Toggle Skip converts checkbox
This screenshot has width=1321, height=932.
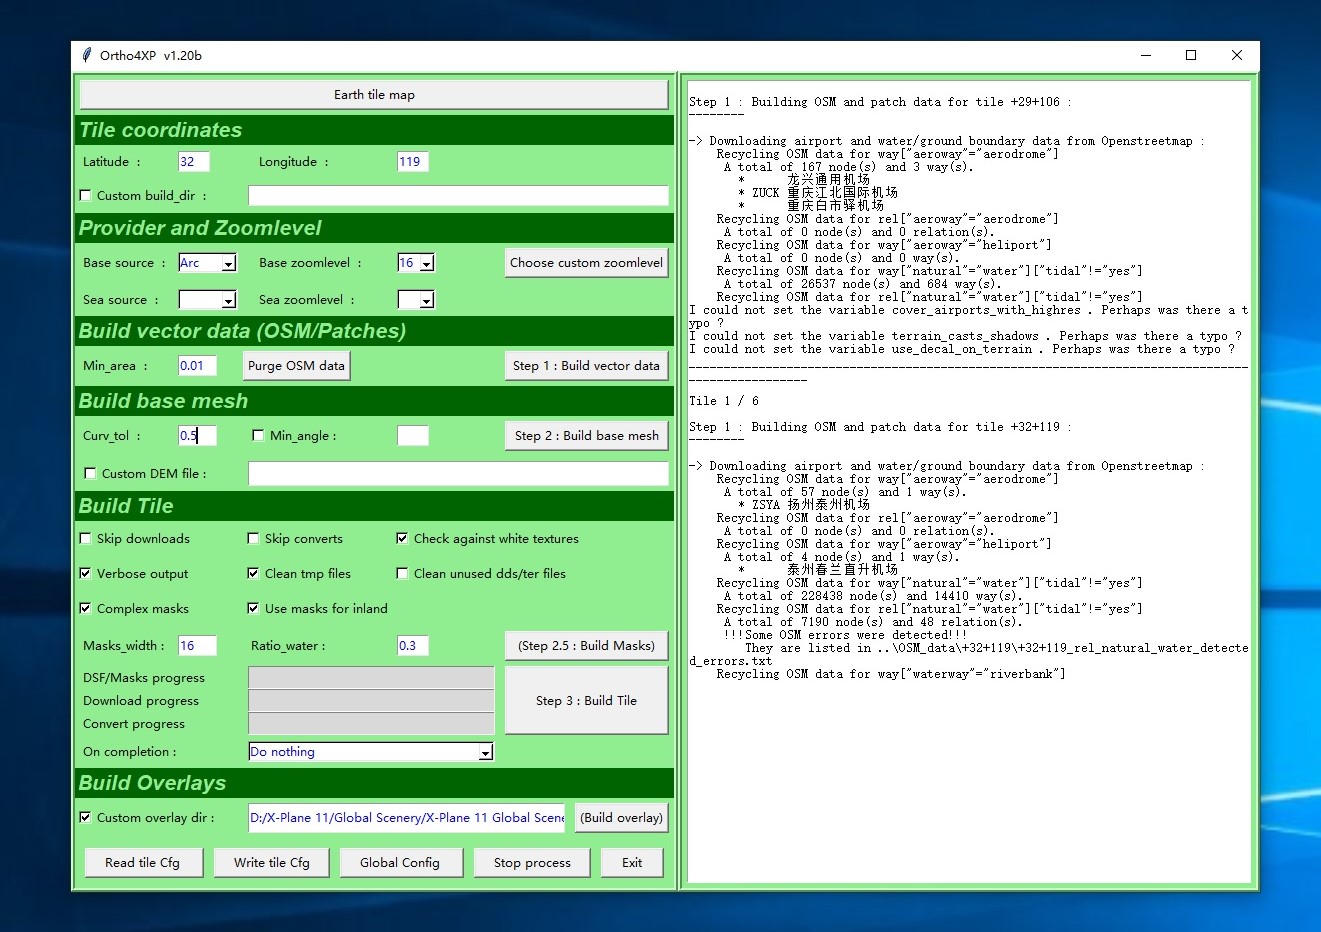254,539
